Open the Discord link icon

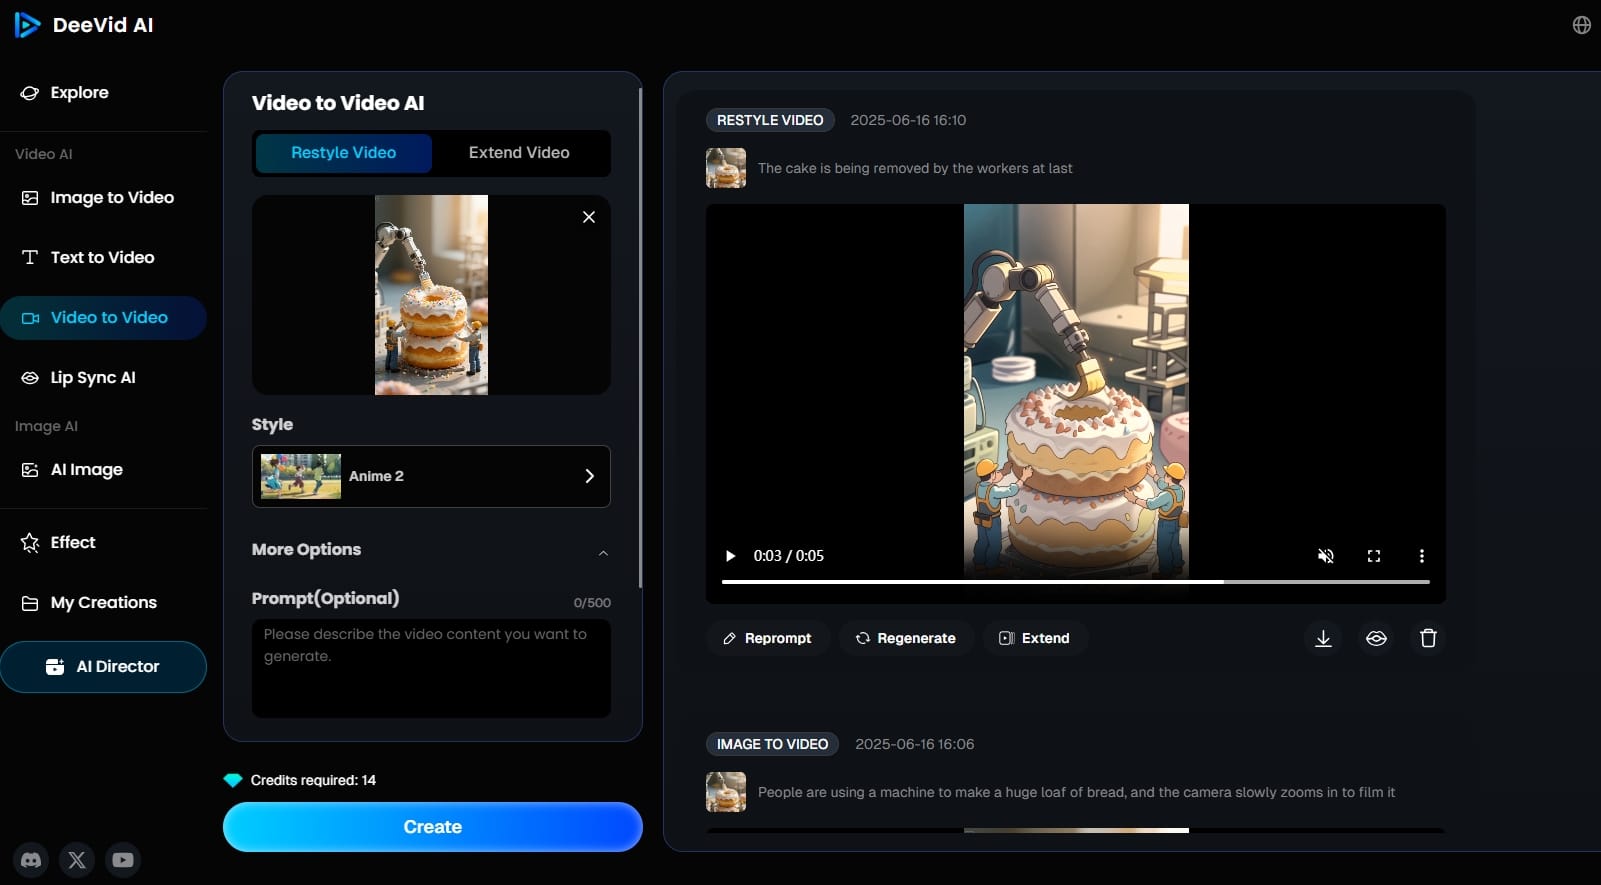[31, 860]
